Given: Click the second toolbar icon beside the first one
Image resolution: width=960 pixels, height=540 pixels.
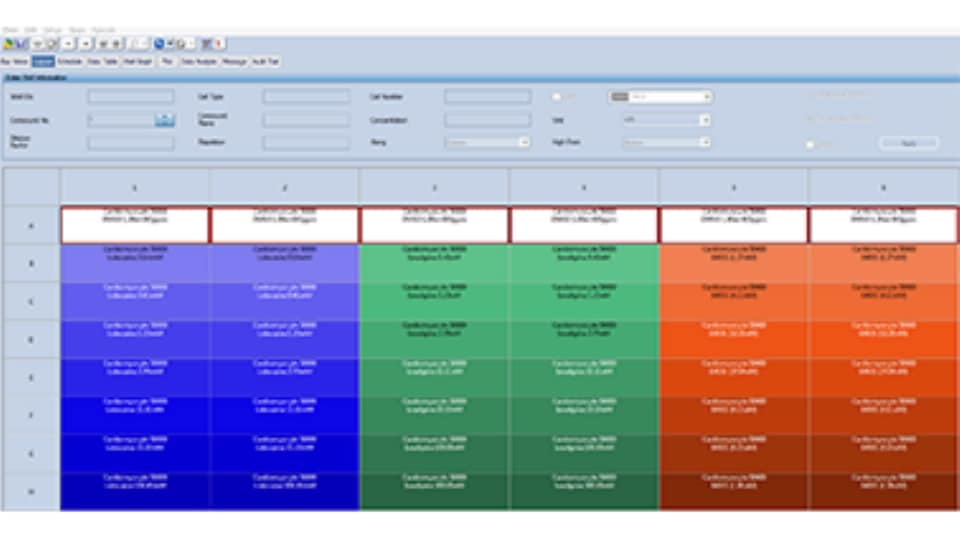Looking at the screenshot, I should [20, 44].
